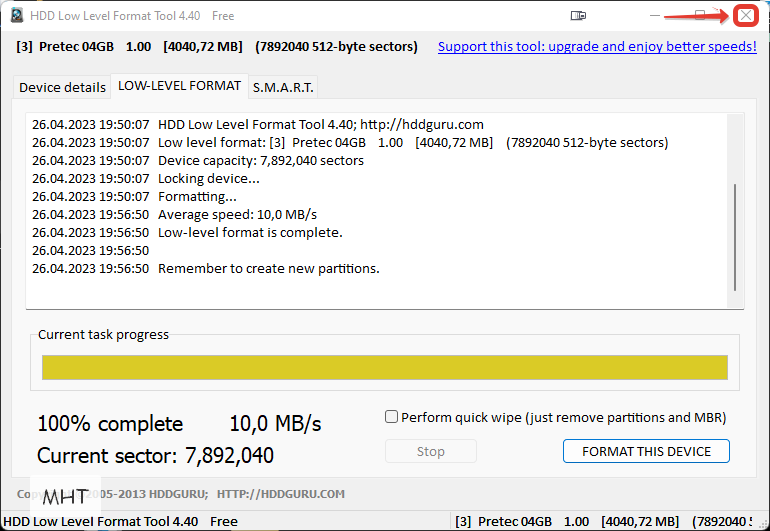Switch to the Device details tab
The width and height of the screenshot is (770, 531).
(x=62, y=87)
